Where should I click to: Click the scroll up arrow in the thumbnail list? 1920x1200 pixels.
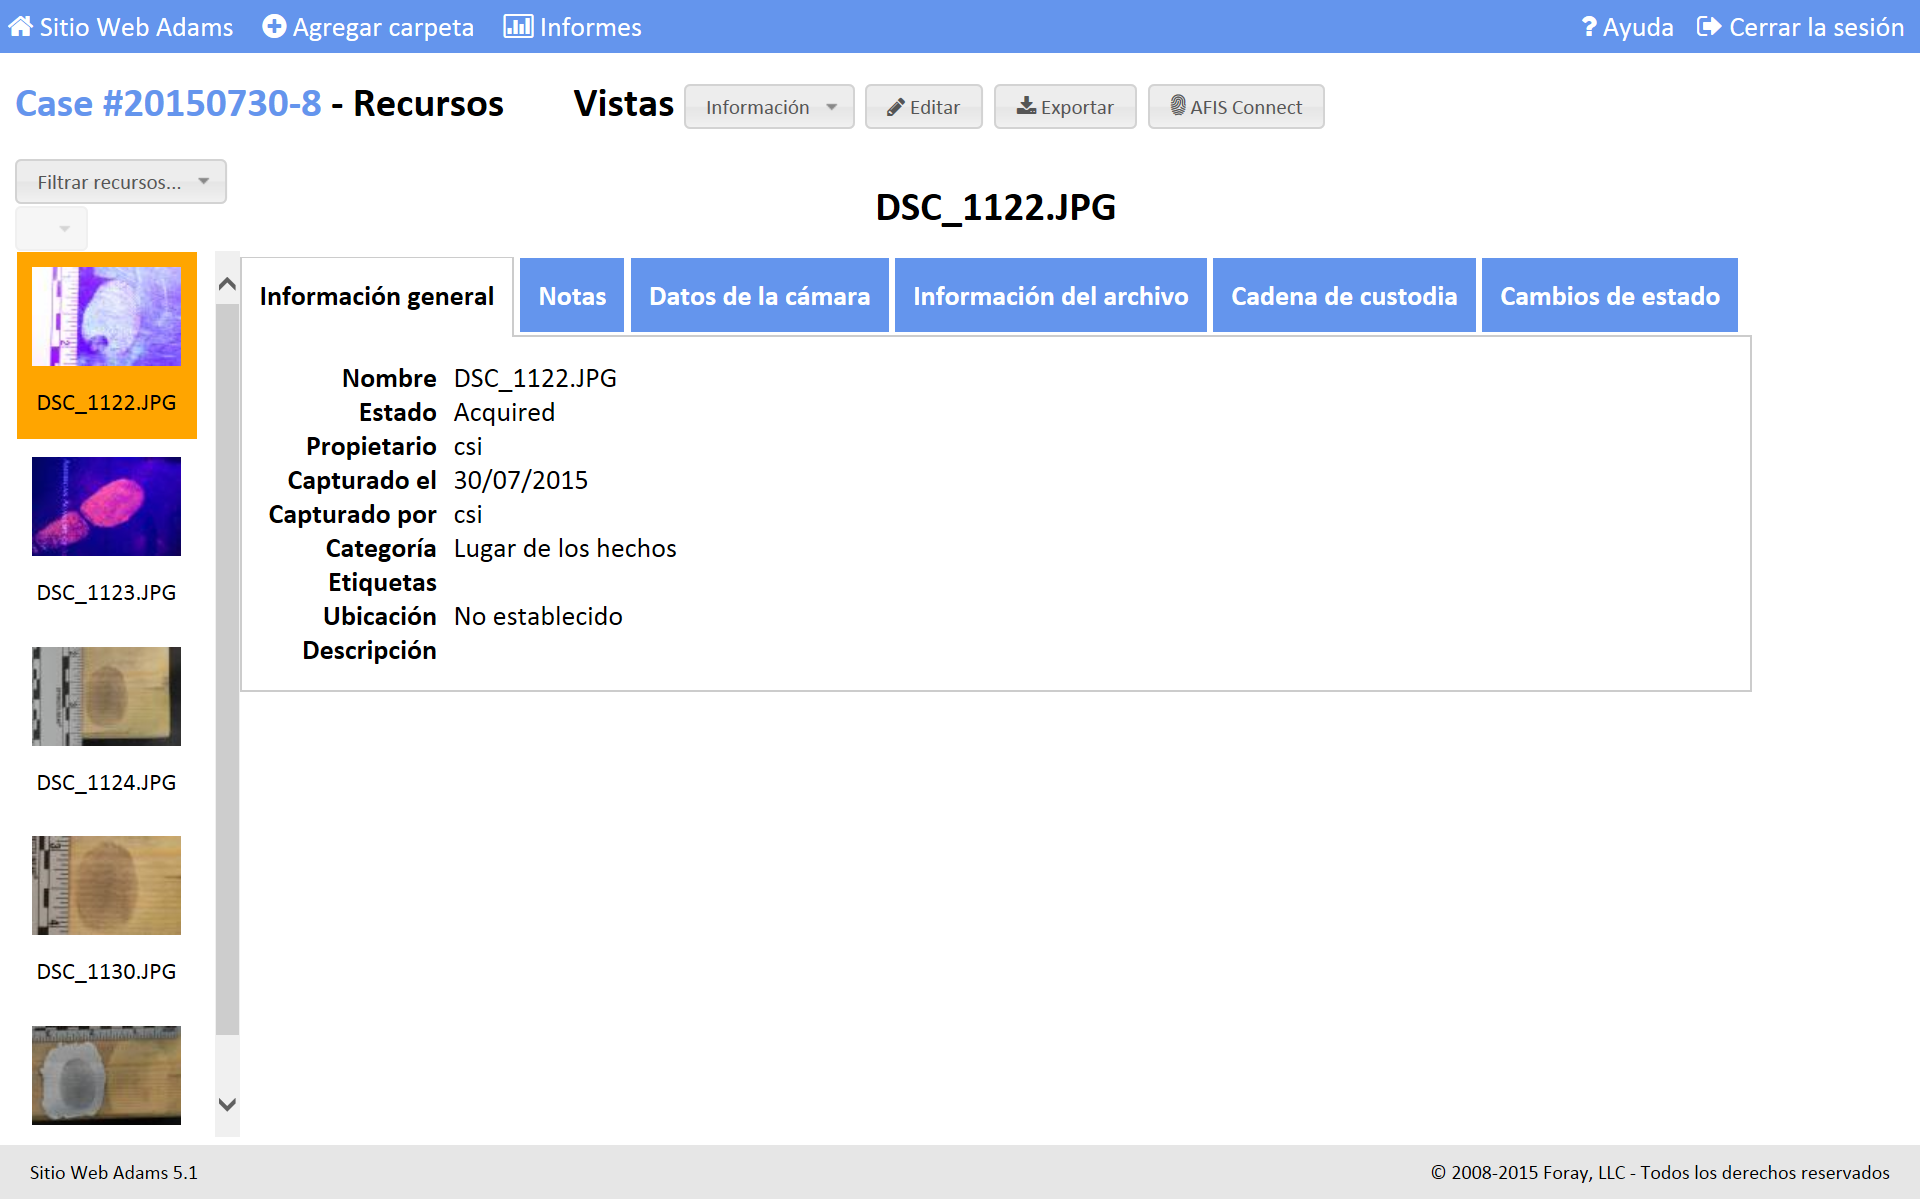point(227,285)
